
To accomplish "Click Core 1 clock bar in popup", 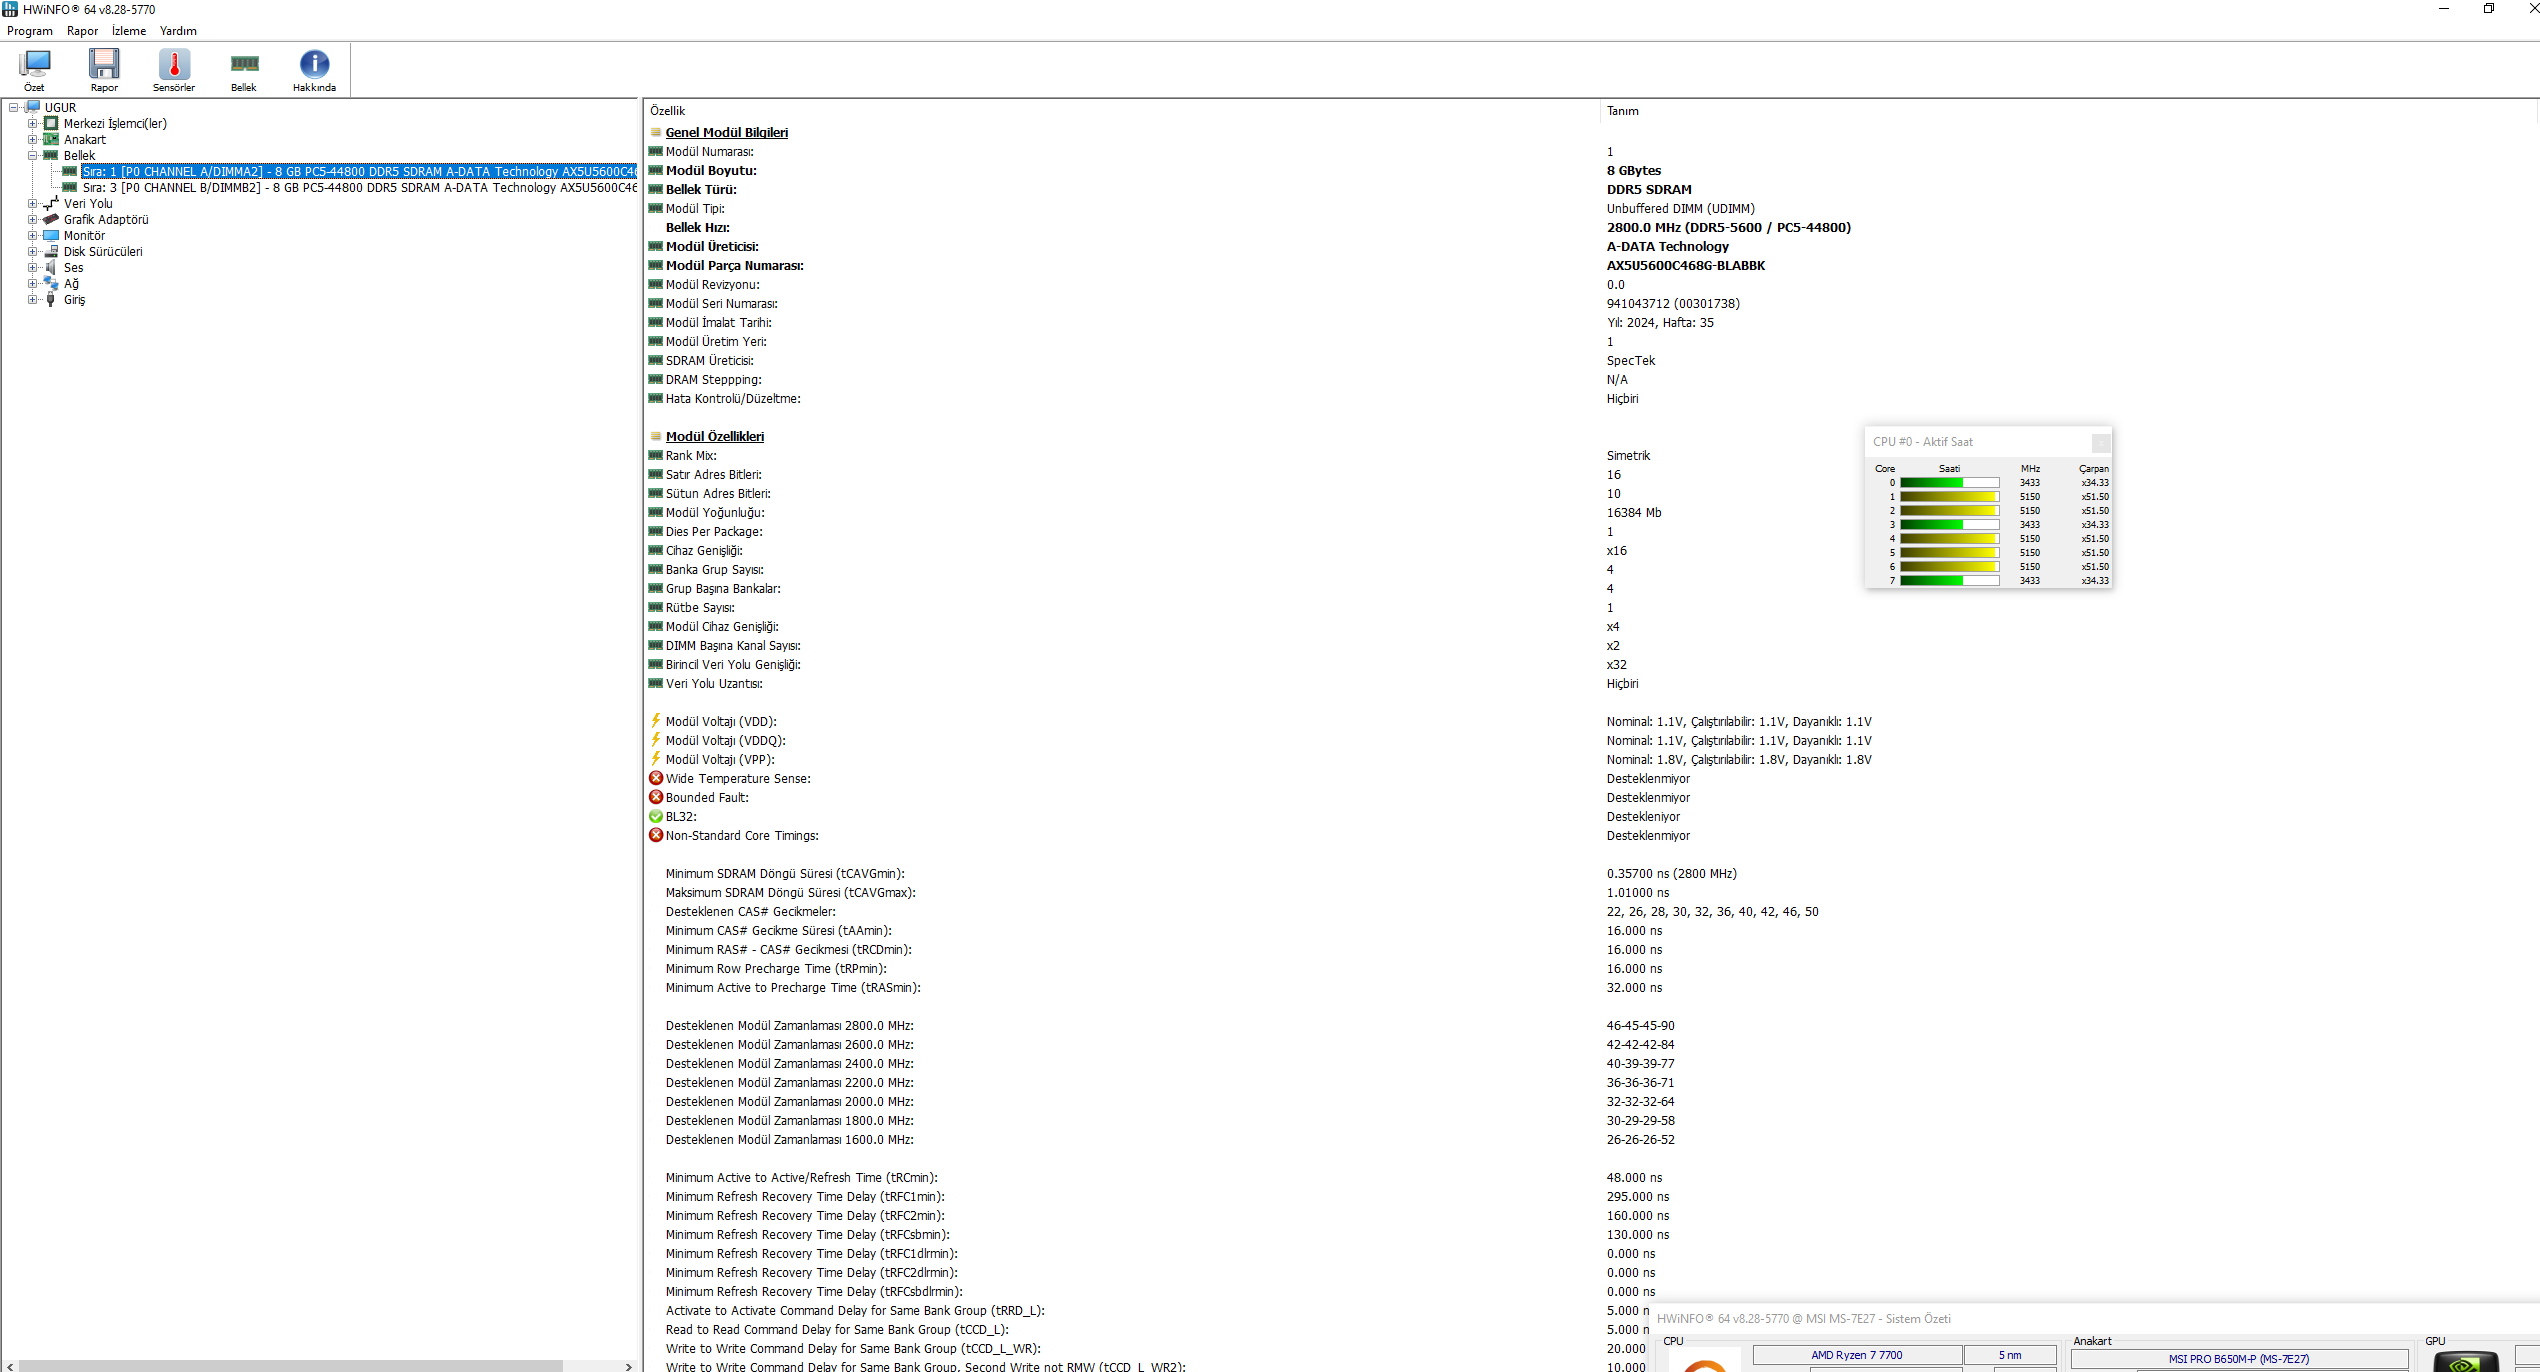I will 1949,497.
